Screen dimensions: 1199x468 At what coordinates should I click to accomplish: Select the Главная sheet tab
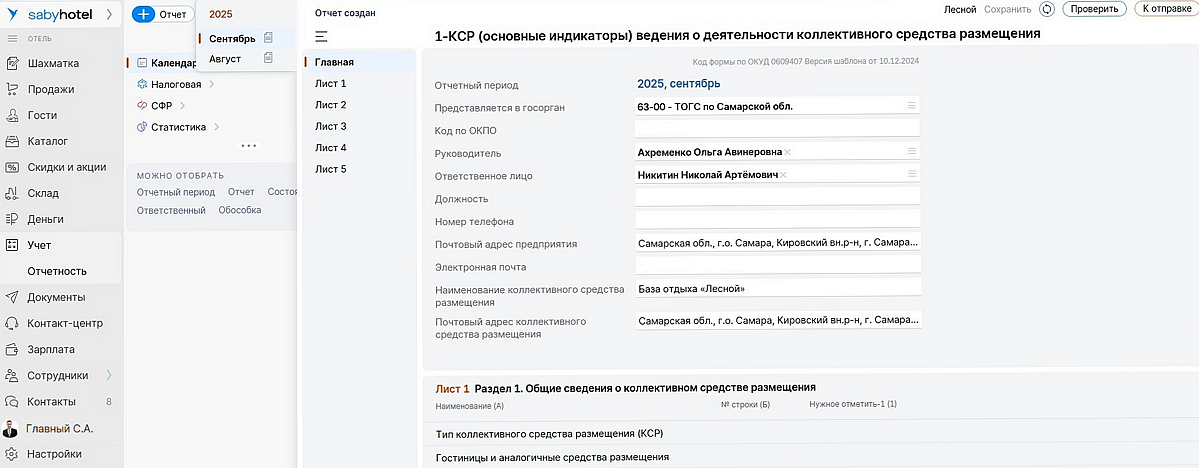coord(334,62)
